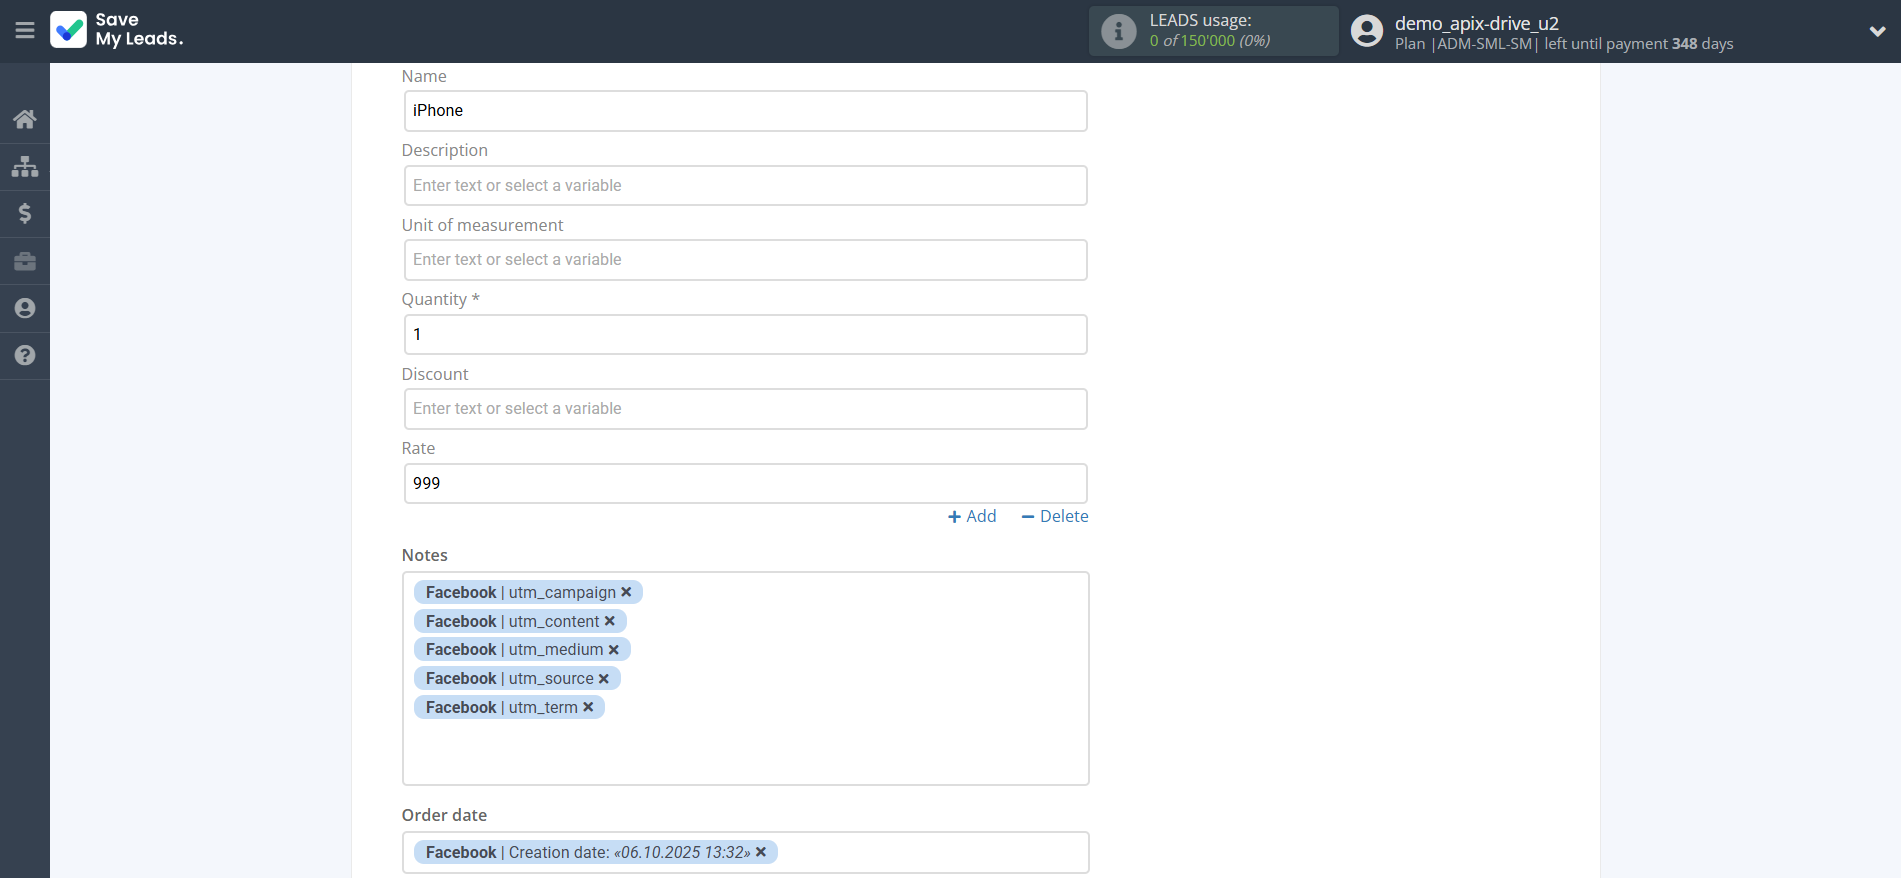Expand the account dropdown chevron
1901x878 pixels.
pos(1877,31)
